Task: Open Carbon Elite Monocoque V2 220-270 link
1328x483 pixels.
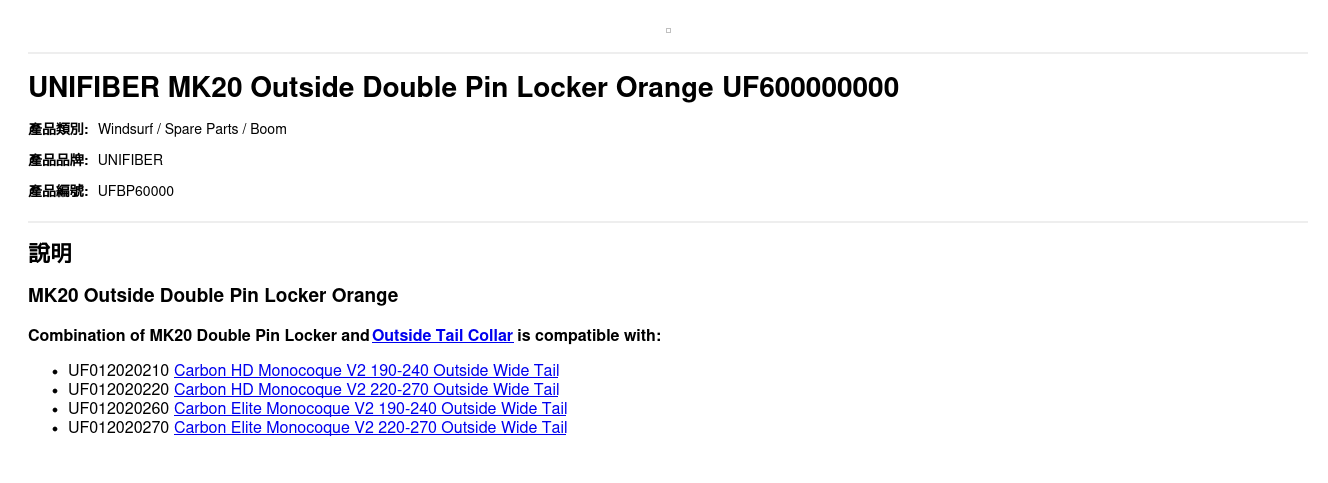Action: pos(370,428)
